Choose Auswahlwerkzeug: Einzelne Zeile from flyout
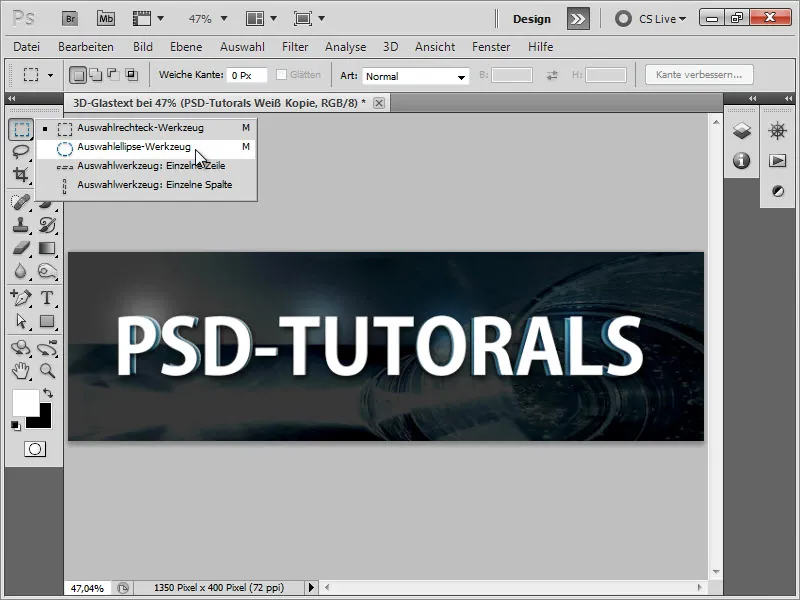The height and width of the screenshot is (600, 800). (x=145, y=166)
